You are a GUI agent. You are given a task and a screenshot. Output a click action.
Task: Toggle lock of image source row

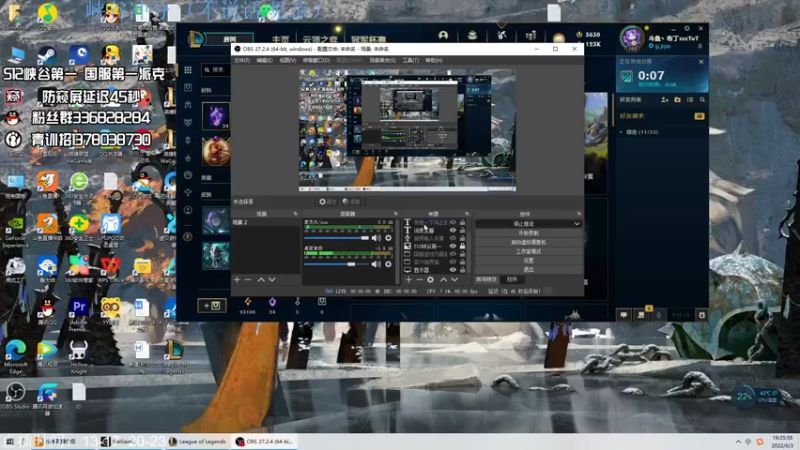point(462,246)
